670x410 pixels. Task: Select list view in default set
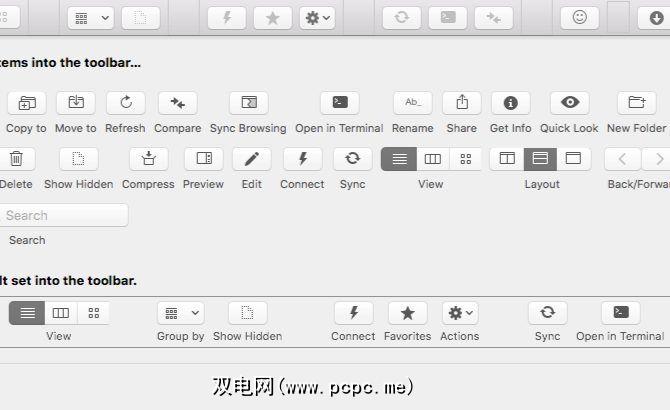tap(27, 313)
